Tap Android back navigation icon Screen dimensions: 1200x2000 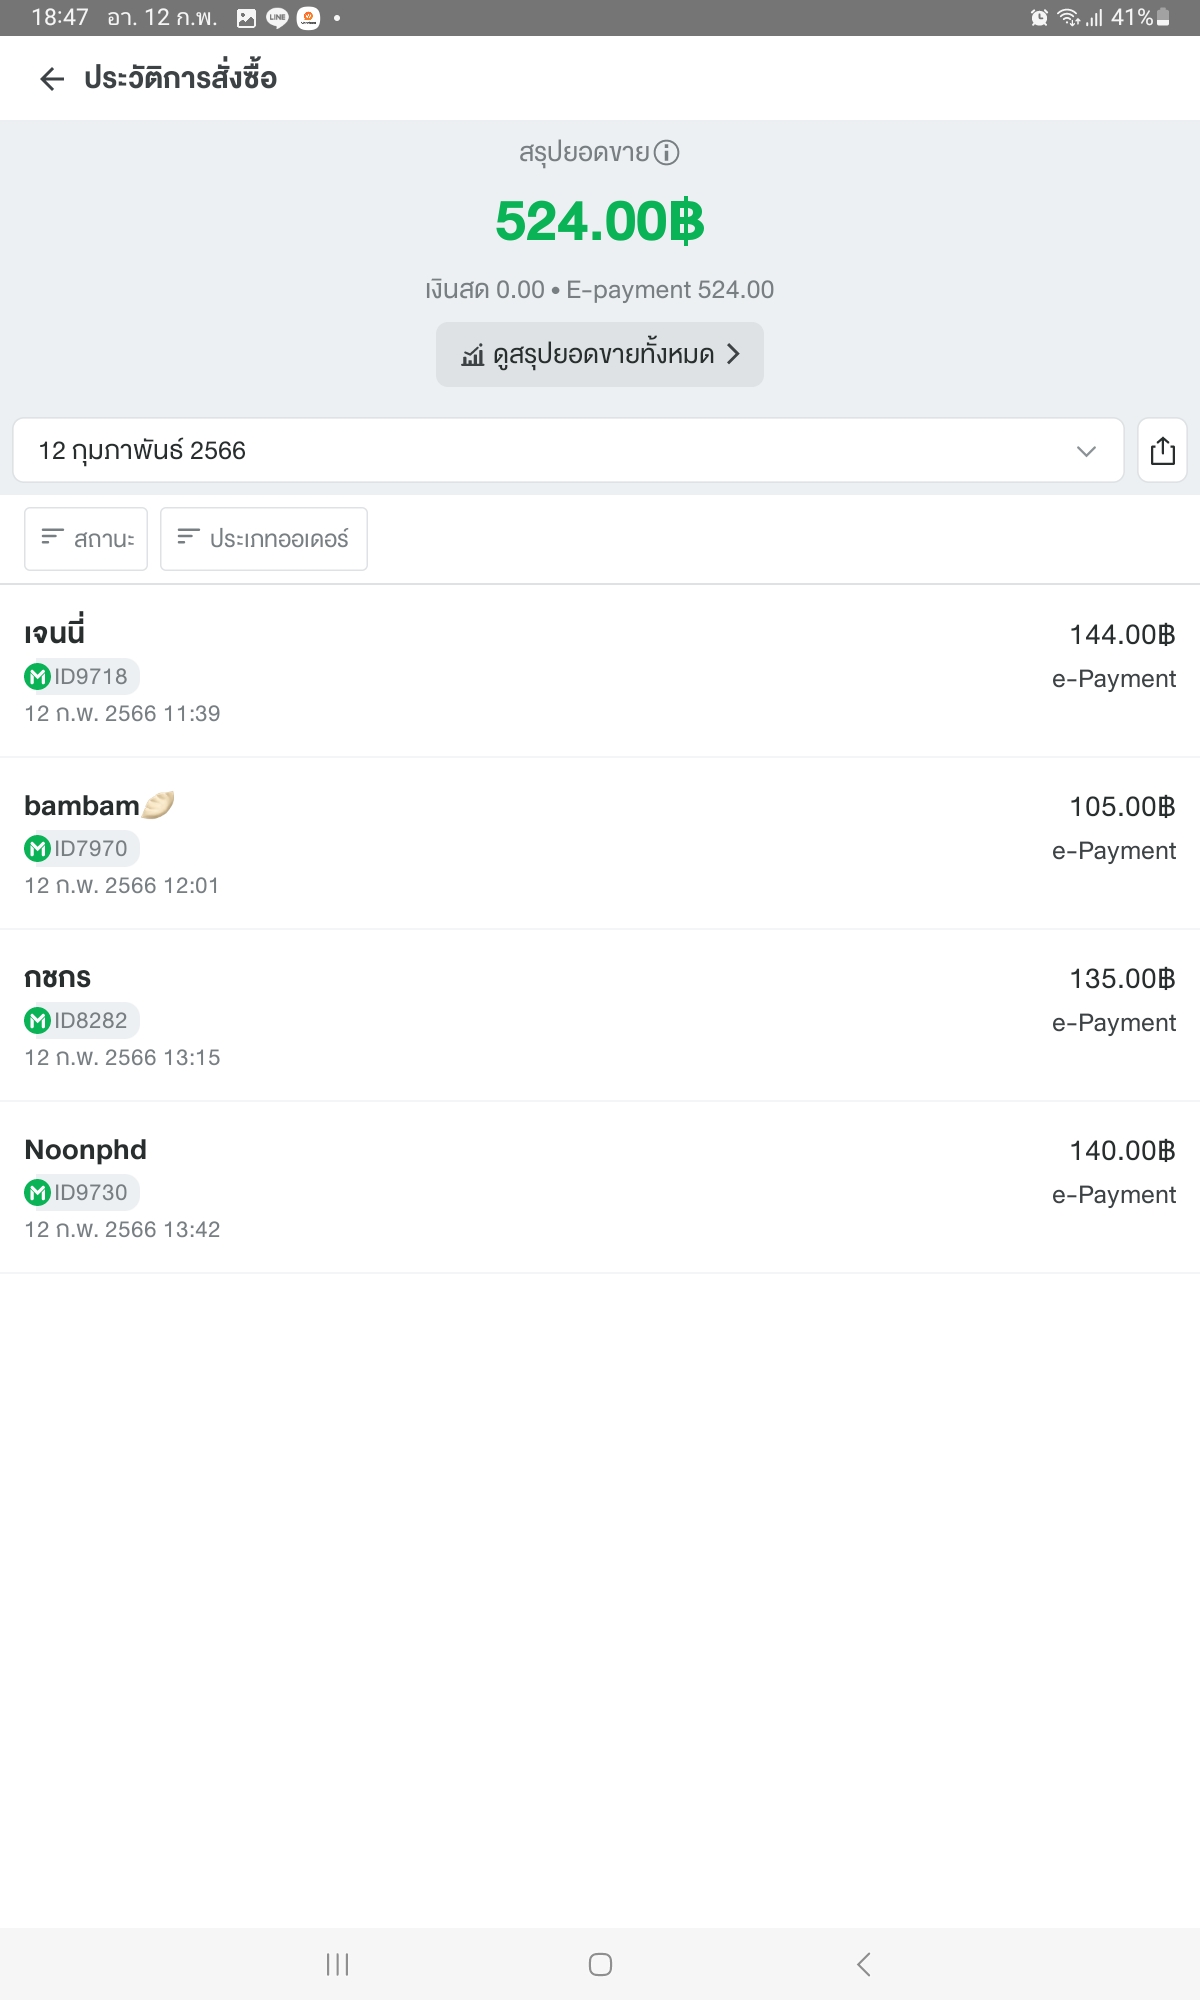[x=864, y=1964]
